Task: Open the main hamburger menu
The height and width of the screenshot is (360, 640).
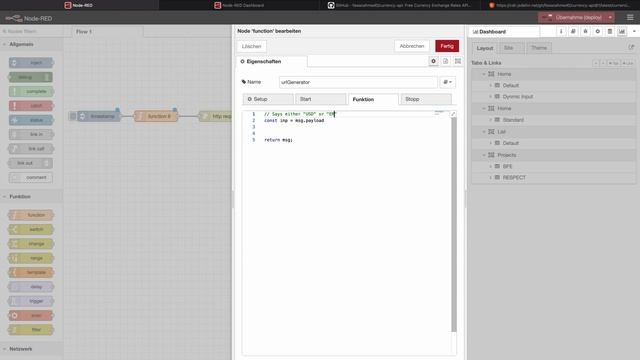Action: 630,18
